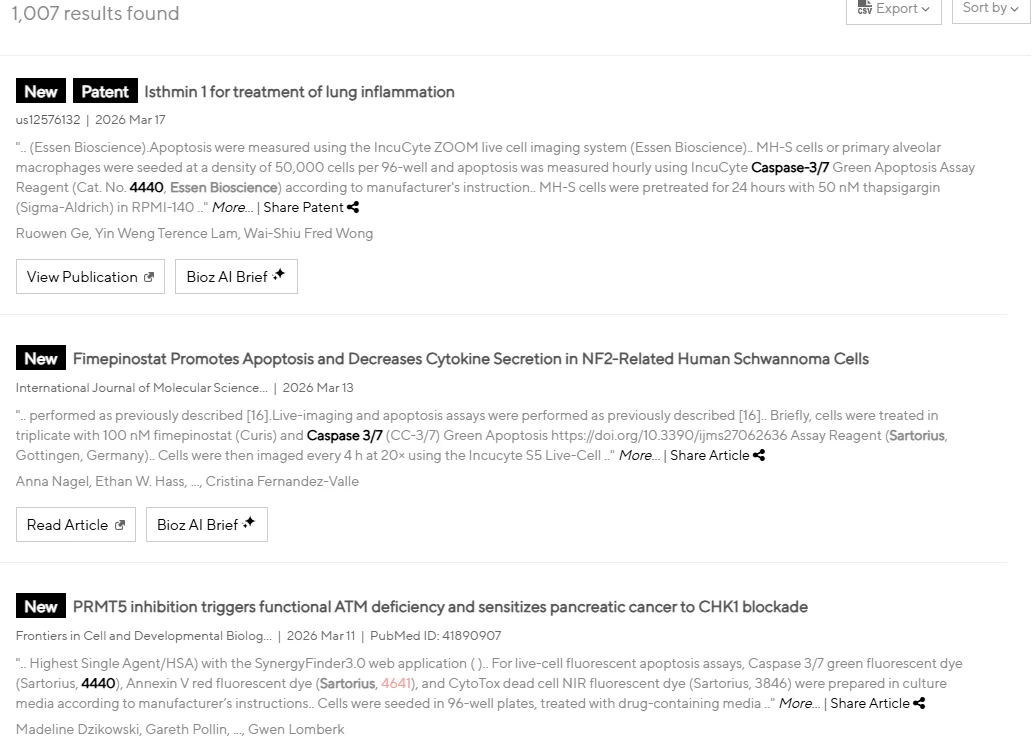This screenshot has width=1033, height=748.
Task: Click the Share Patent share icon
Action: point(353,208)
